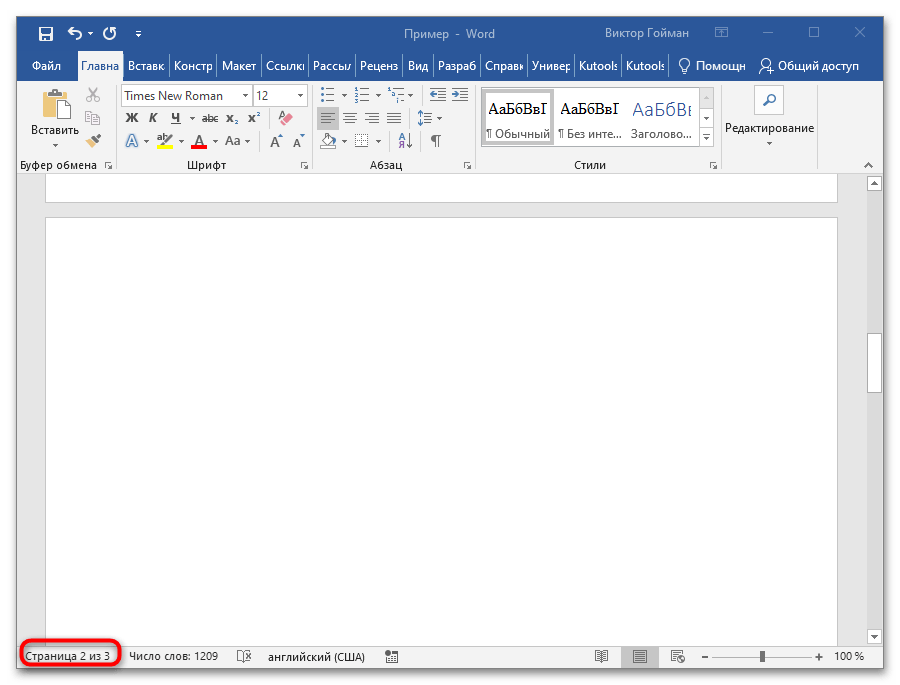Clear all formatting eraser icon
Image resolution: width=900 pixels, height=685 pixels.
285,118
